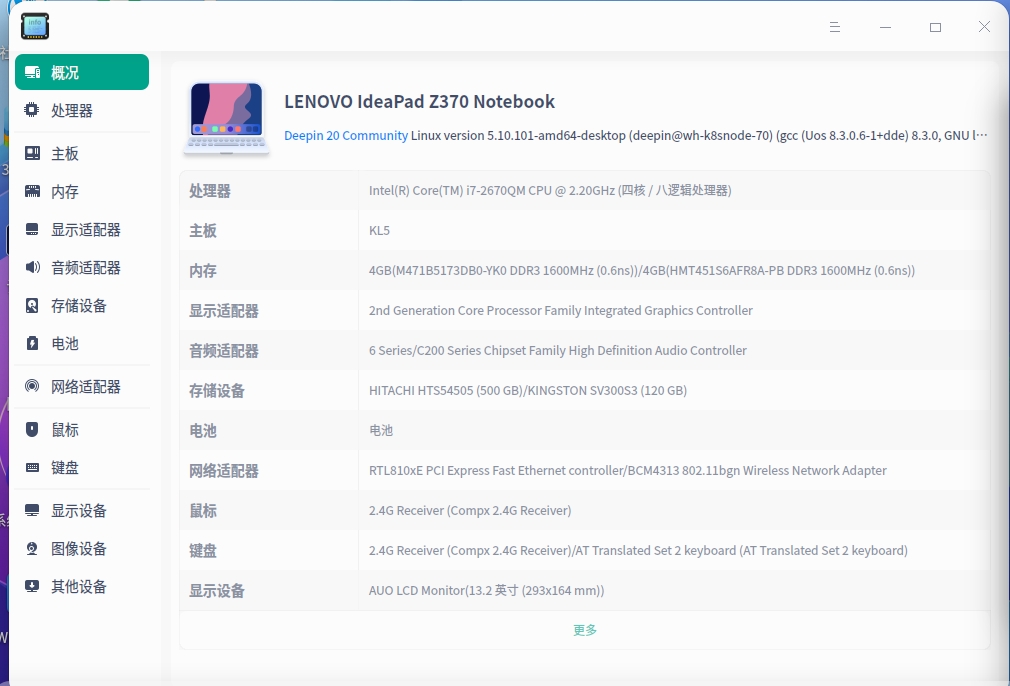
Task: Click the 2nd Generation Core Graphics Controller value
Action: 560,310
